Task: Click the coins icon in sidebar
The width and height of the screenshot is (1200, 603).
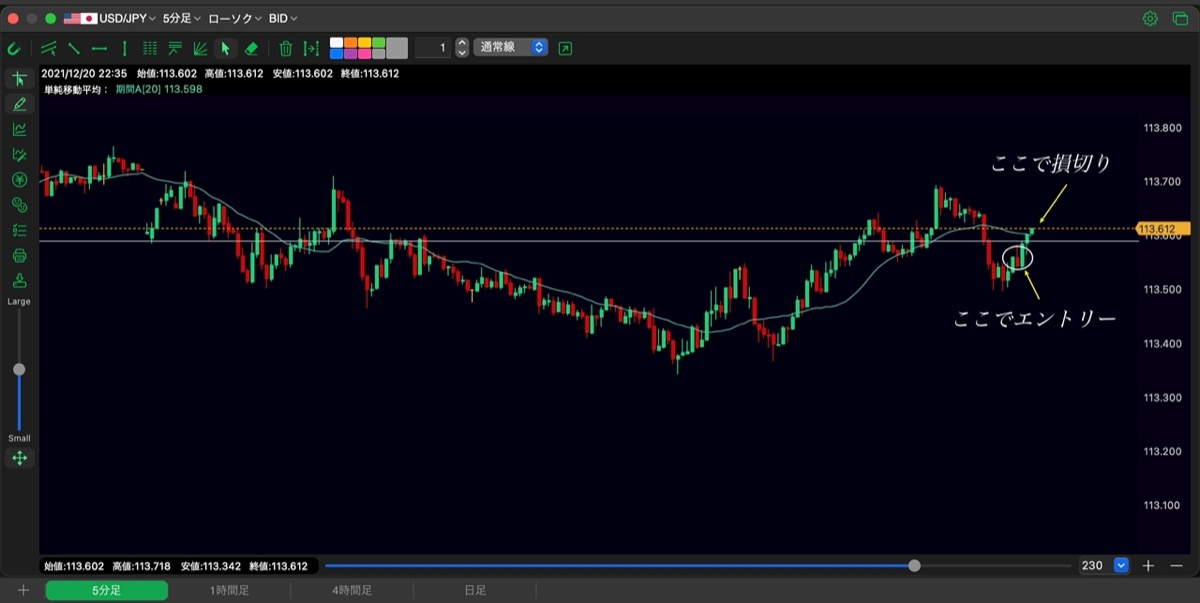Action: click(x=19, y=205)
